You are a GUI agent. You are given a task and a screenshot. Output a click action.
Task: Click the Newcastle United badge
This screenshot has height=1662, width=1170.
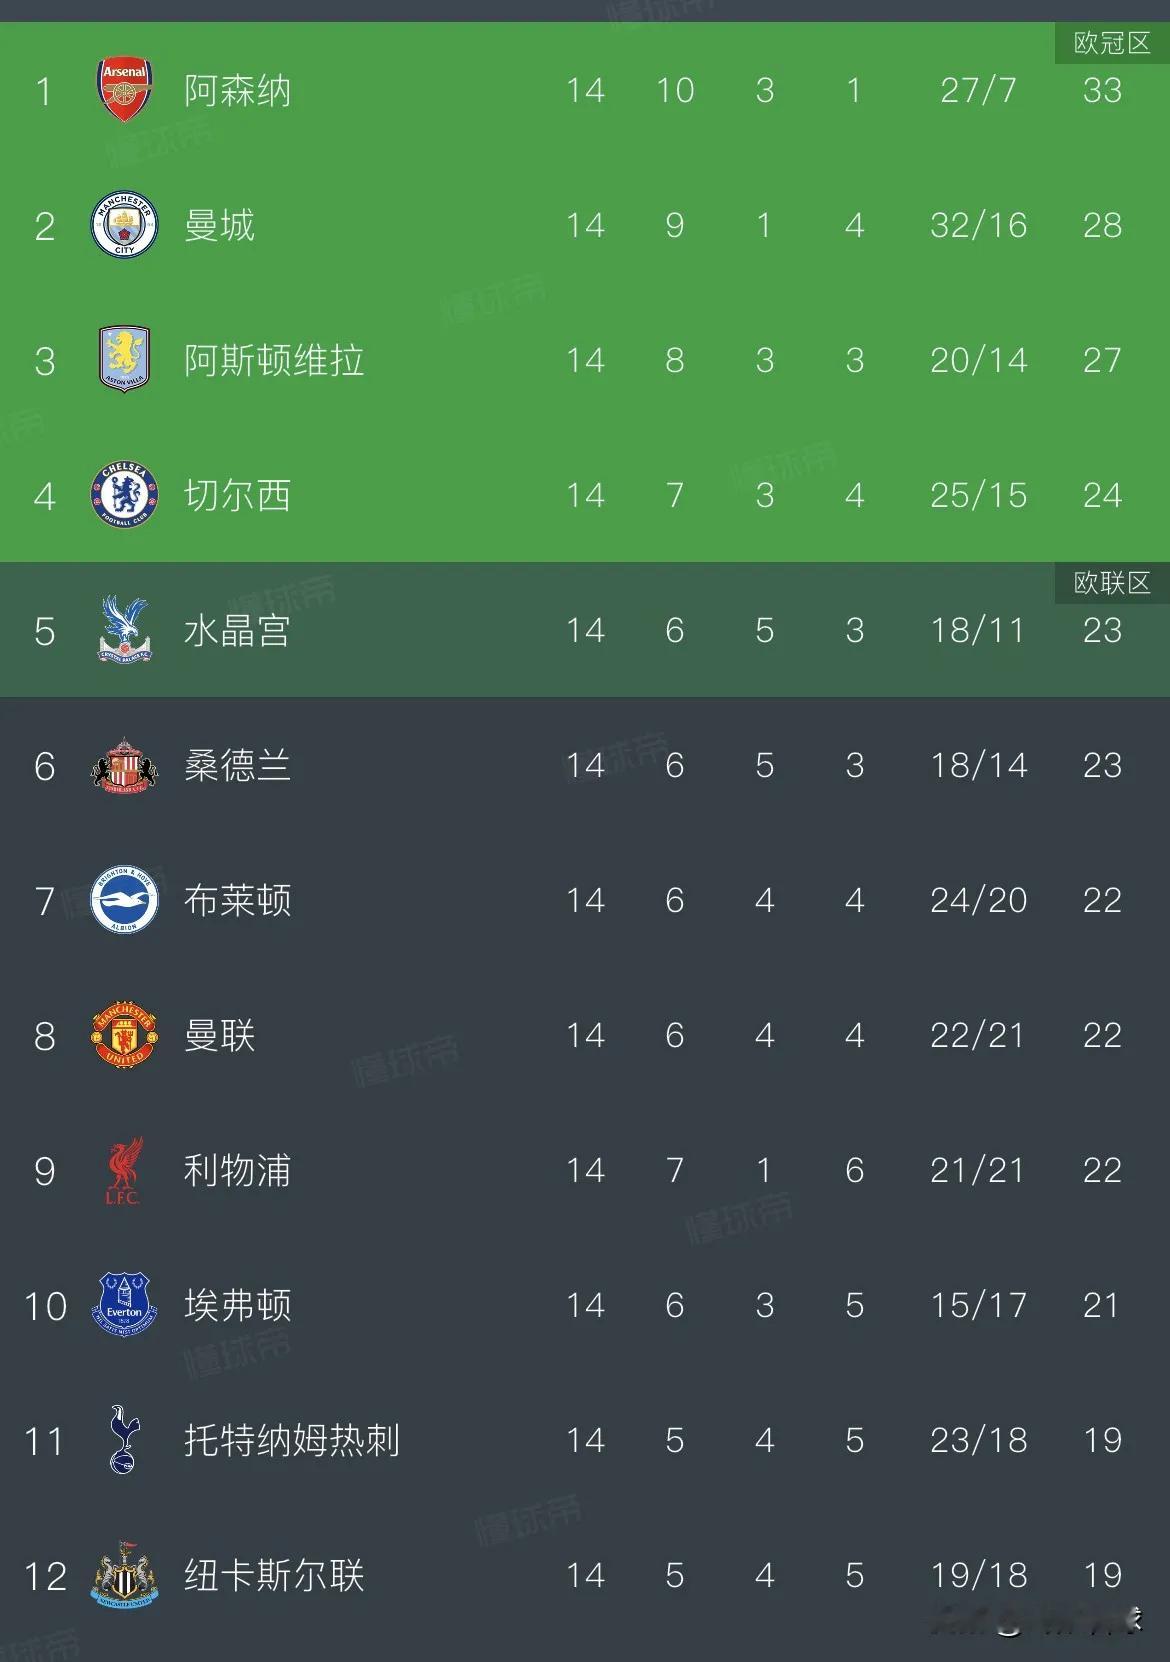click(x=123, y=1576)
